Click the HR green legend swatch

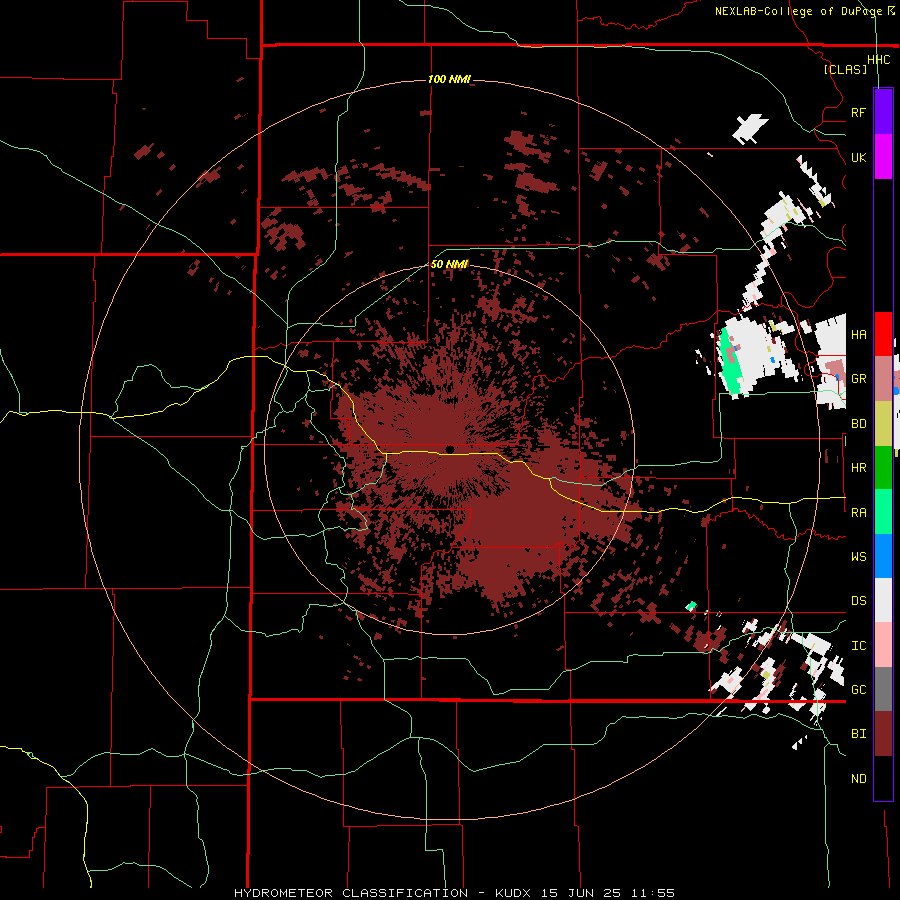[x=883, y=467]
